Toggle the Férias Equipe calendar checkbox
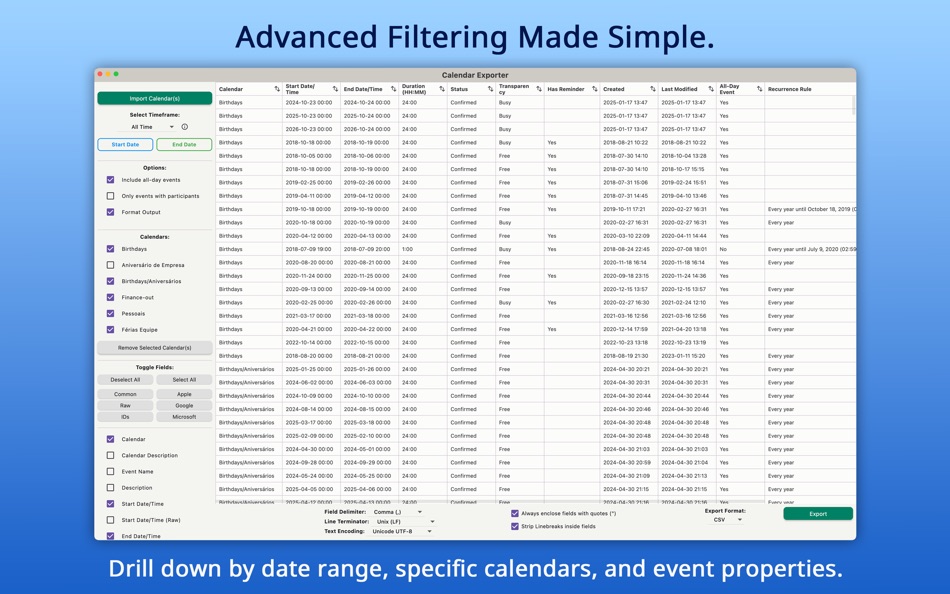 tap(110, 330)
